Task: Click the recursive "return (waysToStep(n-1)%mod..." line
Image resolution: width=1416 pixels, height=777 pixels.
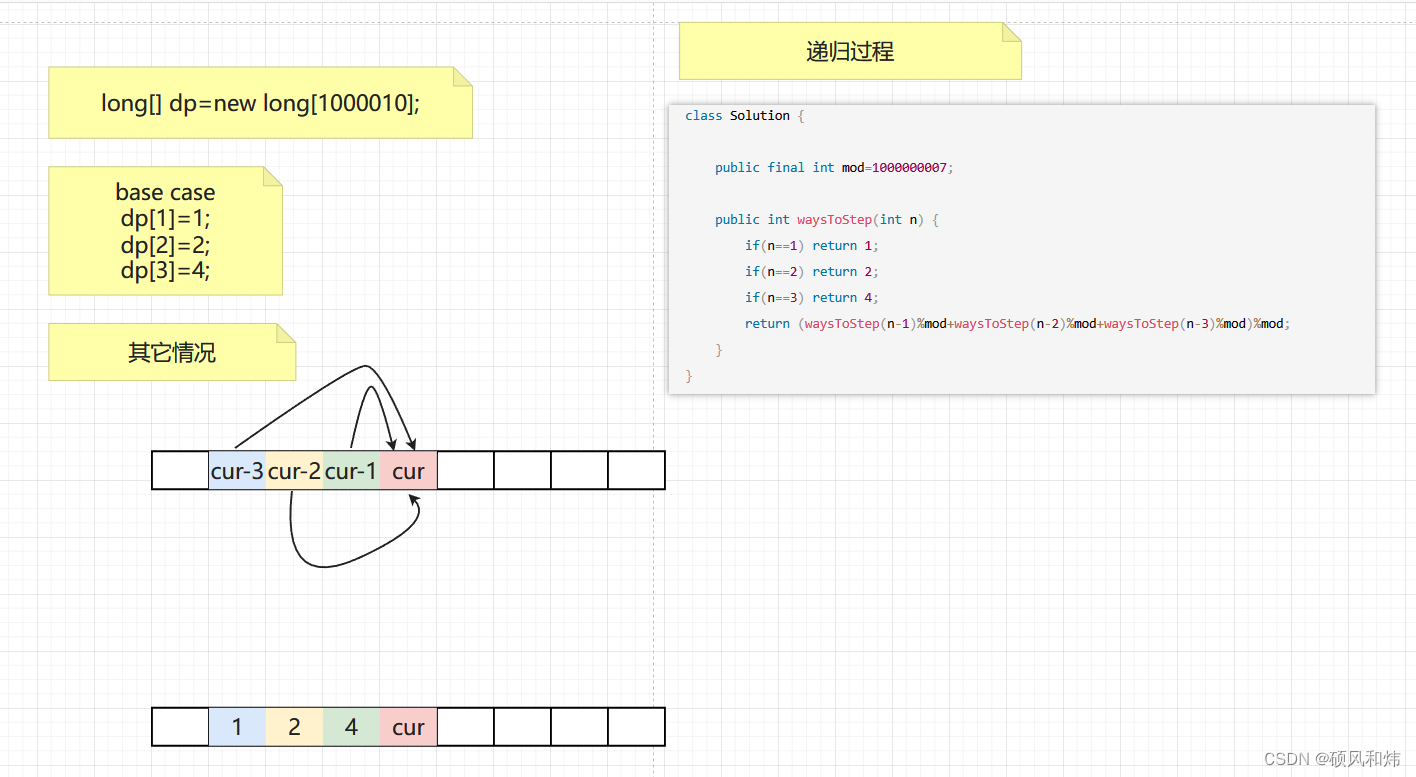Action: 1018,324
